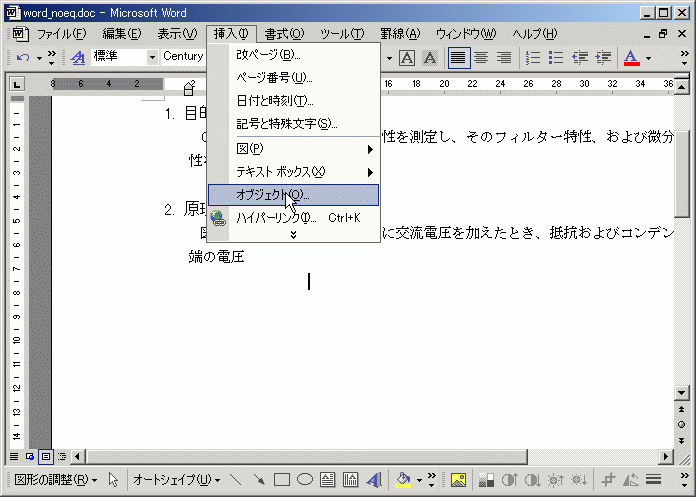Click the Numbered list icon

[534, 57]
